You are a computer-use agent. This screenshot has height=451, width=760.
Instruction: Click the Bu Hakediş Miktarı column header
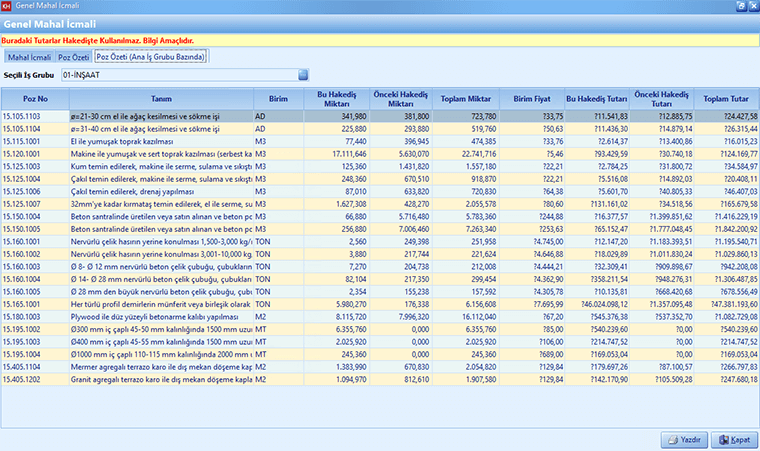(x=336, y=99)
